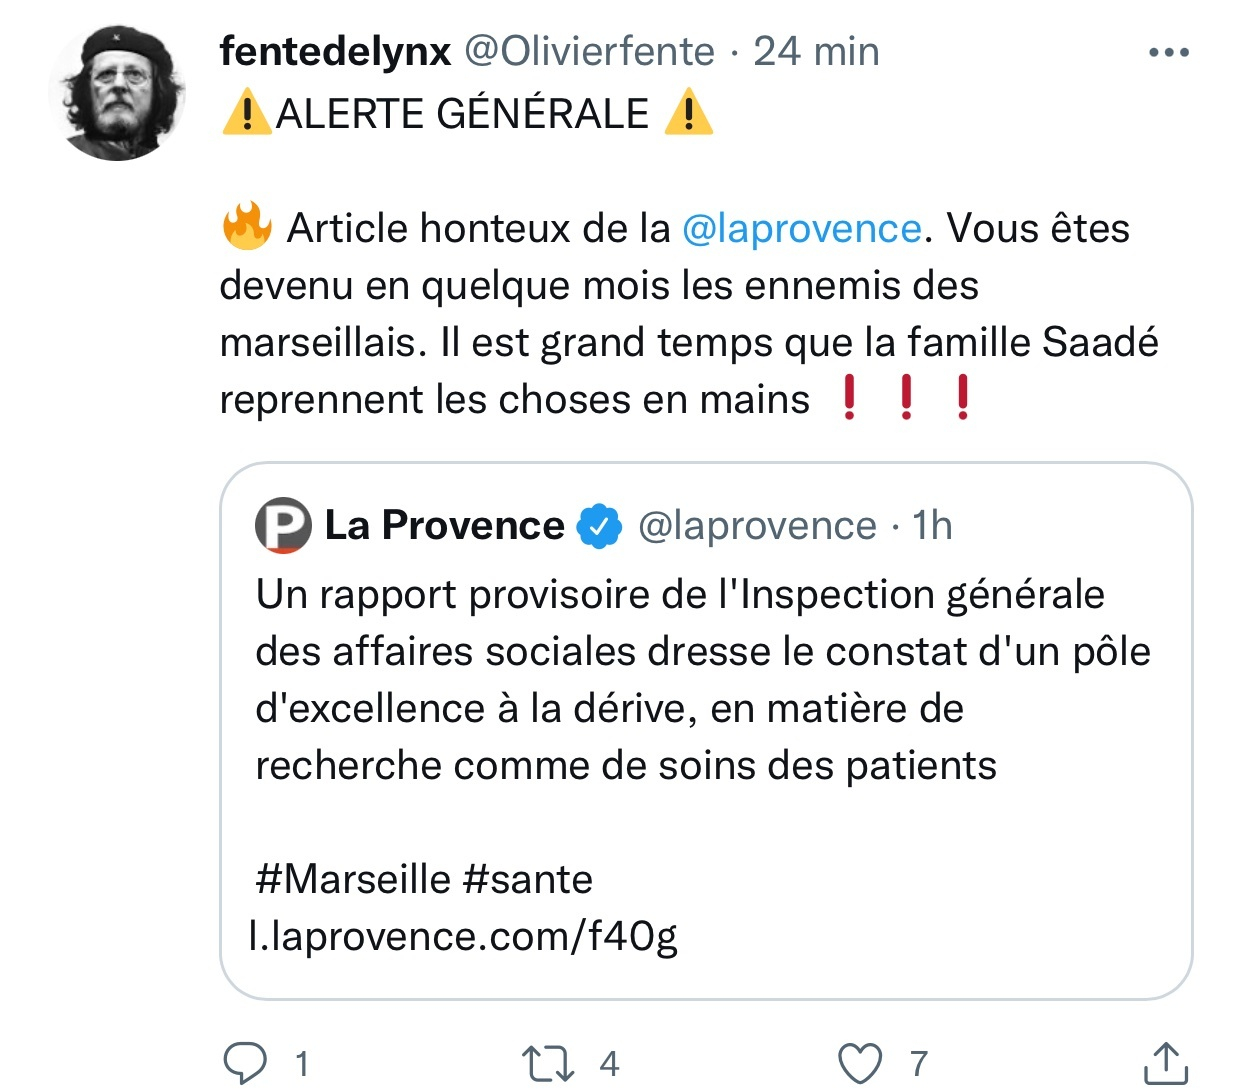
Task: Open the three-dot more options menu
Action: [x=1168, y=52]
